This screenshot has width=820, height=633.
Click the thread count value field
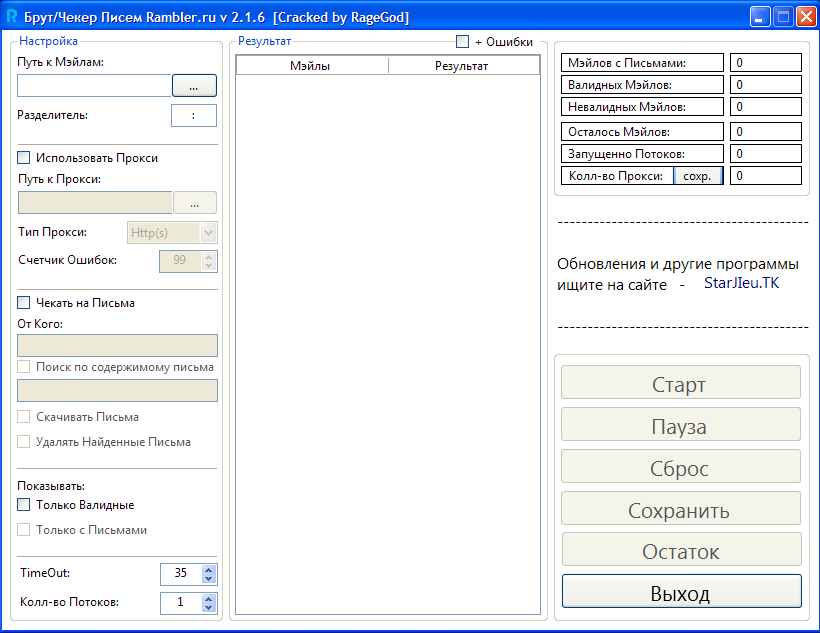click(x=181, y=603)
